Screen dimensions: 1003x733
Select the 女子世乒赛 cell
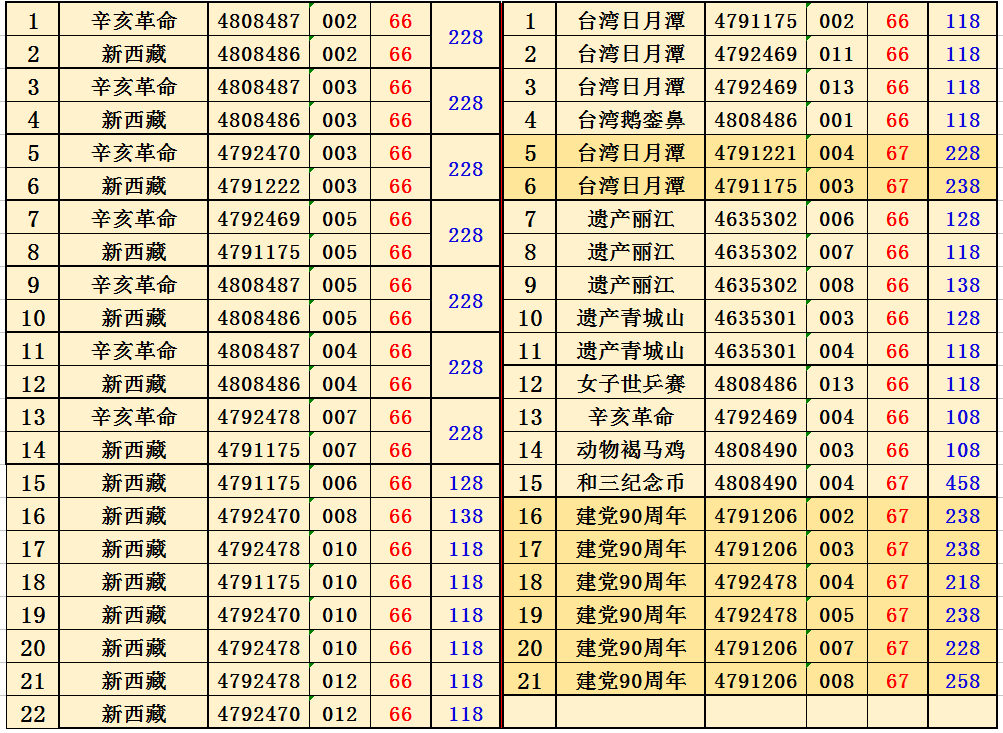(x=631, y=384)
